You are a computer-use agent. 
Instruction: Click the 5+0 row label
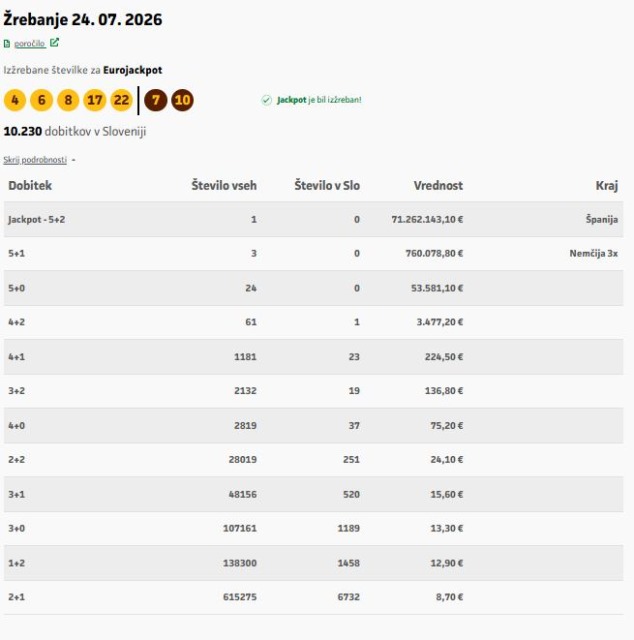click(x=17, y=288)
